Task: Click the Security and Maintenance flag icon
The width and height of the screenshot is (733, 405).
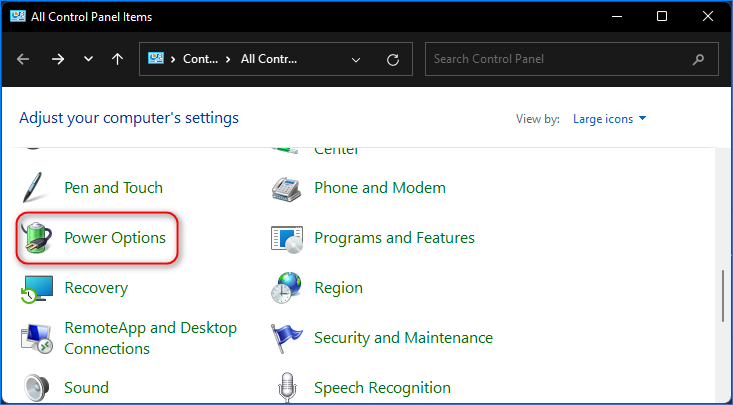Action: coord(286,338)
